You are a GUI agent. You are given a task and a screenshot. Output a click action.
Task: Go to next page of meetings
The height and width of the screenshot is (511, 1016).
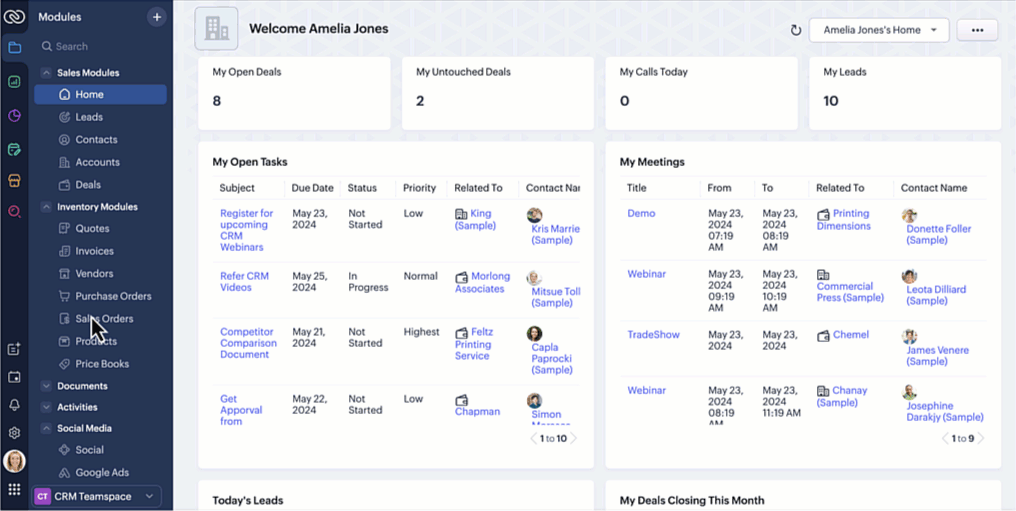pos(980,438)
